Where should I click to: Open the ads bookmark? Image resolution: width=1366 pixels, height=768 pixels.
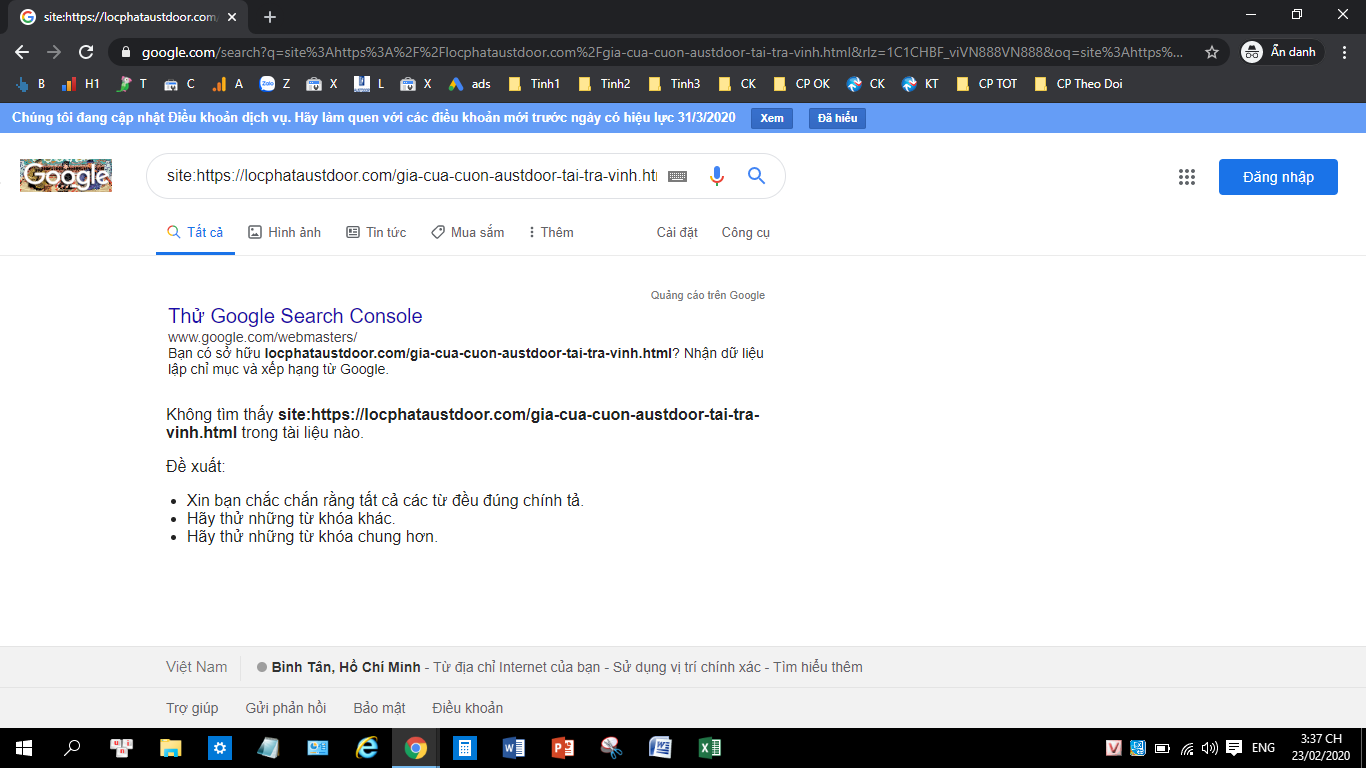tap(469, 84)
